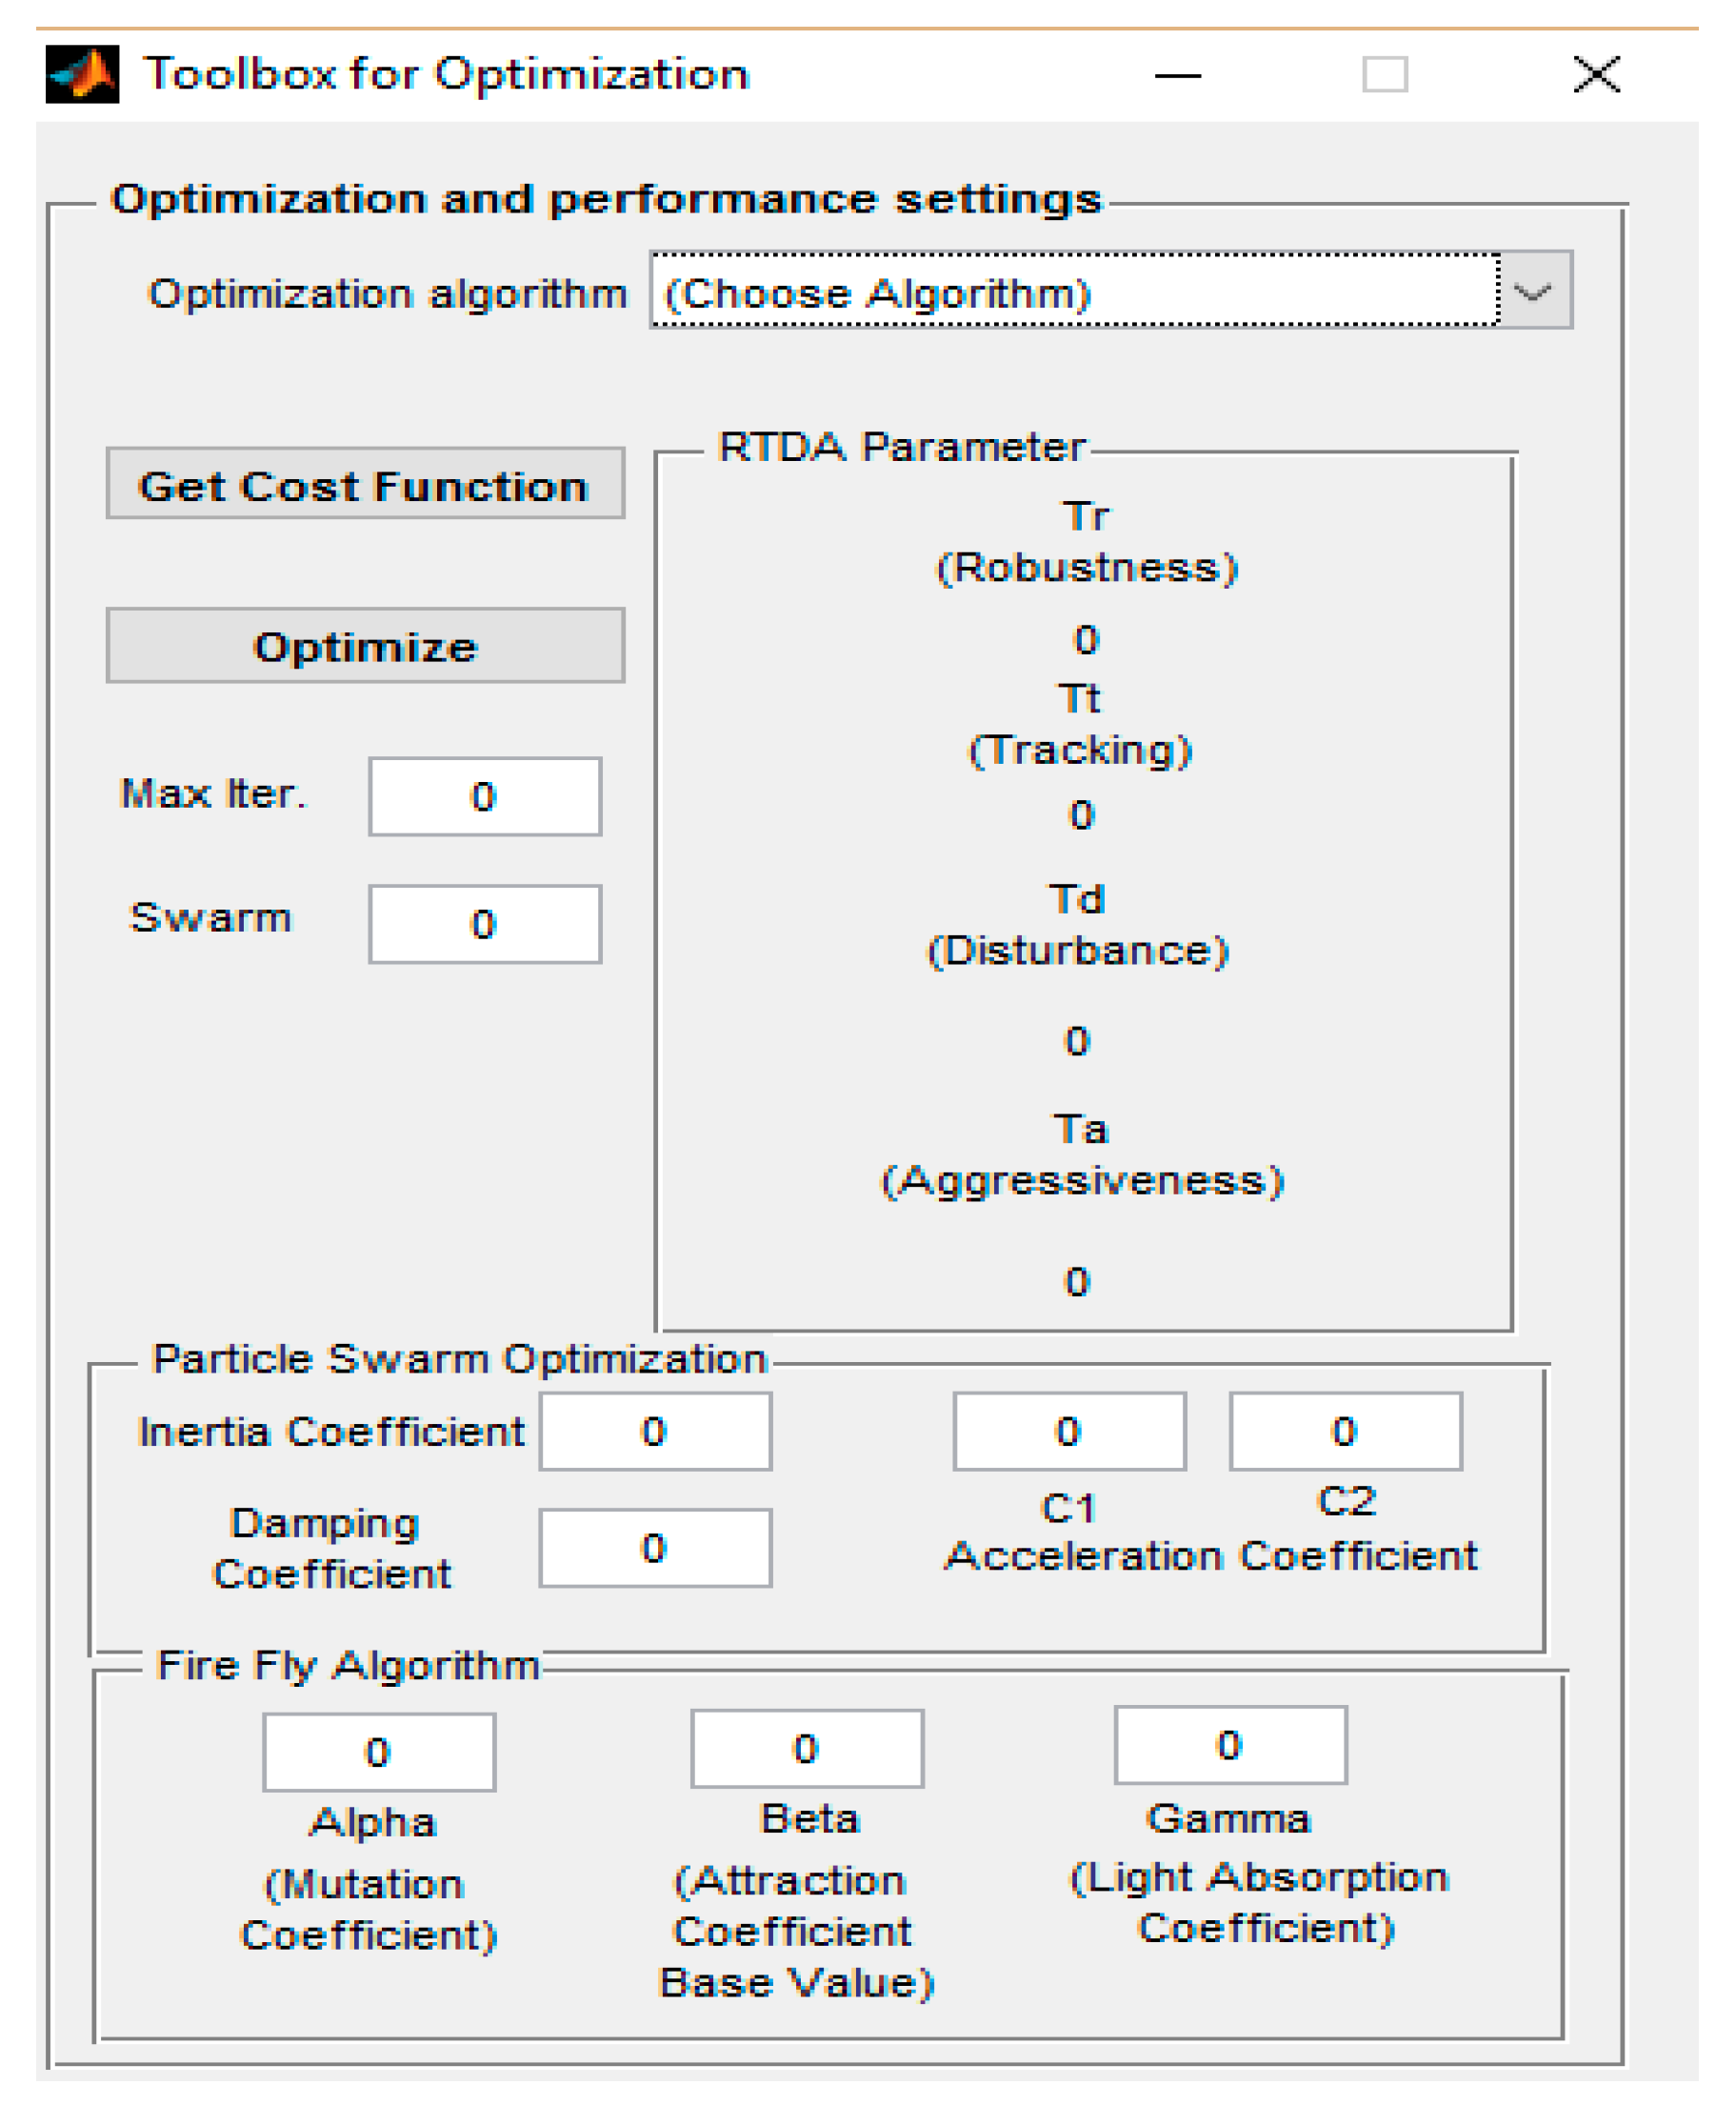Click the Tt (Tracking) value
1736x2105 pixels.
click(1081, 815)
